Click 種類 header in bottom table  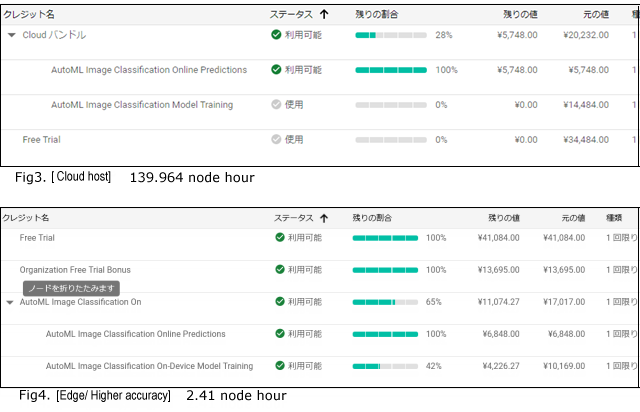pyautogui.click(x=614, y=218)
